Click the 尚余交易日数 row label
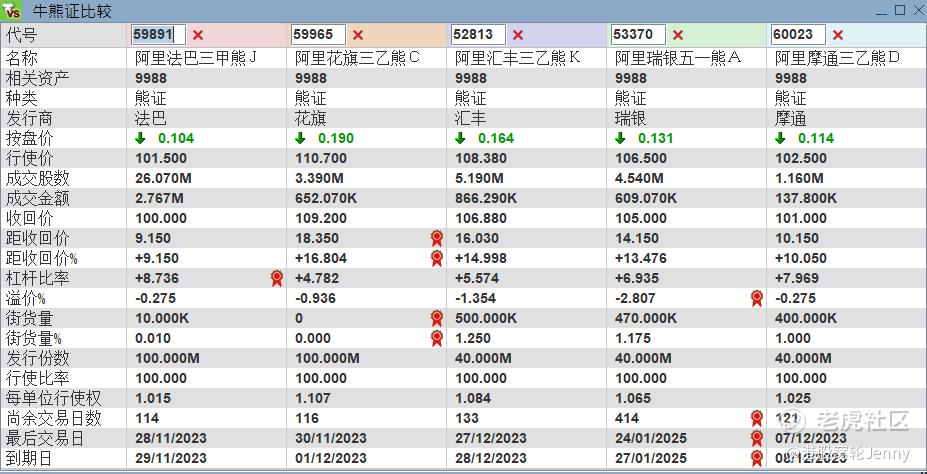Screen dimensions: 927x474 pos(53,418)
